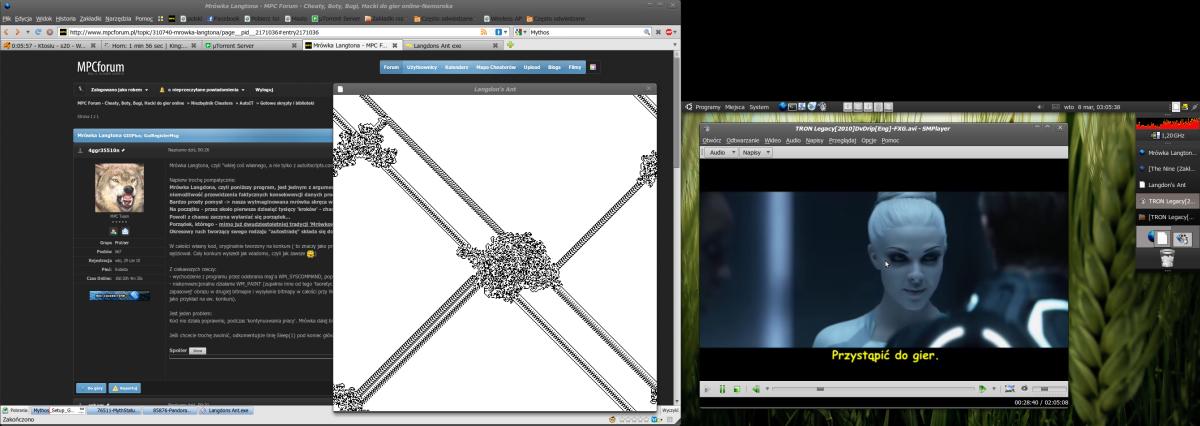
Task: Select the TRON Legacy folder entry in the side window list
Action: point(1166,217)
